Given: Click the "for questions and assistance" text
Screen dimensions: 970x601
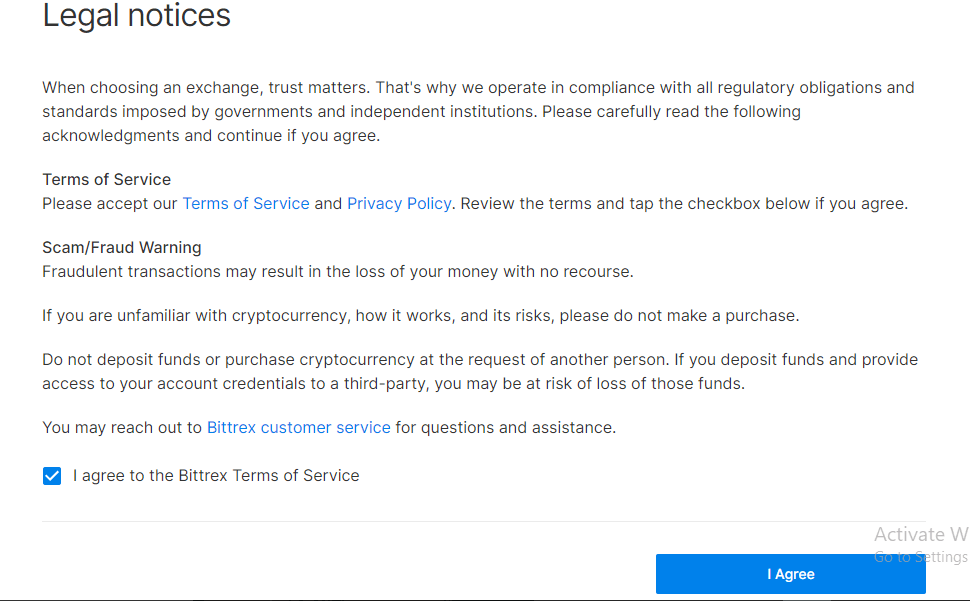Looking at the screenshot, I should click(x=506, y=428).
